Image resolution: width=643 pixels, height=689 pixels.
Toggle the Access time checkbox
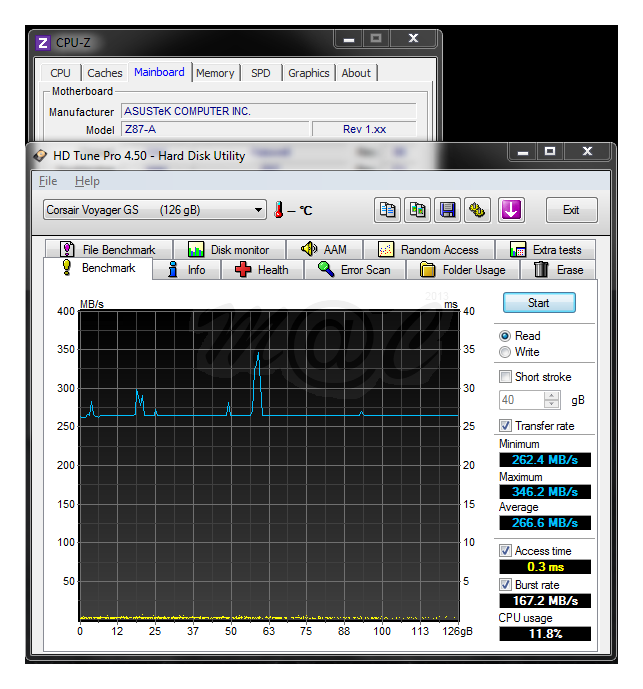[x=505, y=551]
